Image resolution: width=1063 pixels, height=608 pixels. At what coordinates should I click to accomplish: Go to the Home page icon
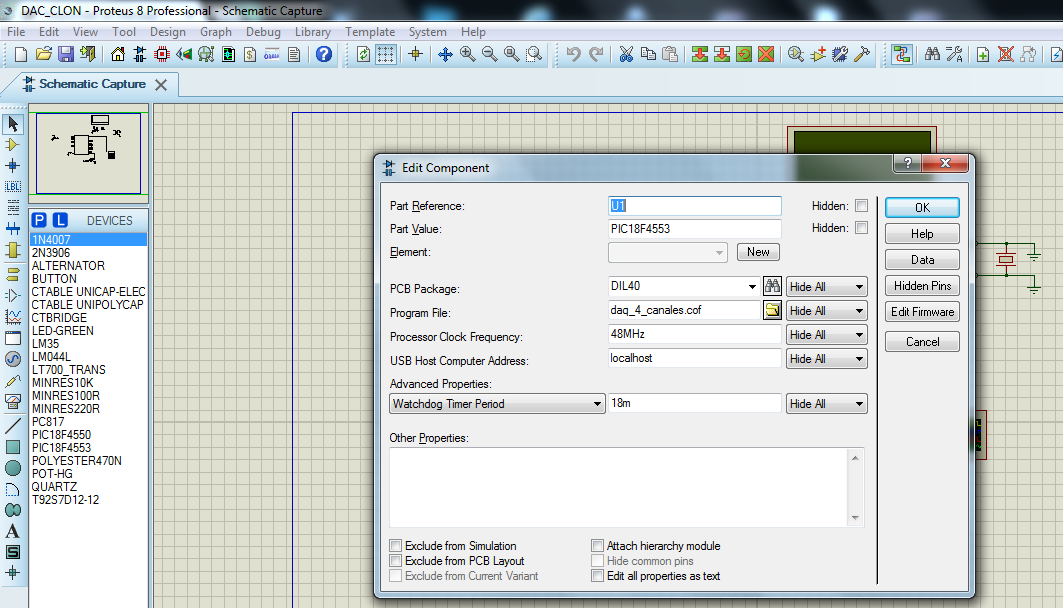[118, 54]
